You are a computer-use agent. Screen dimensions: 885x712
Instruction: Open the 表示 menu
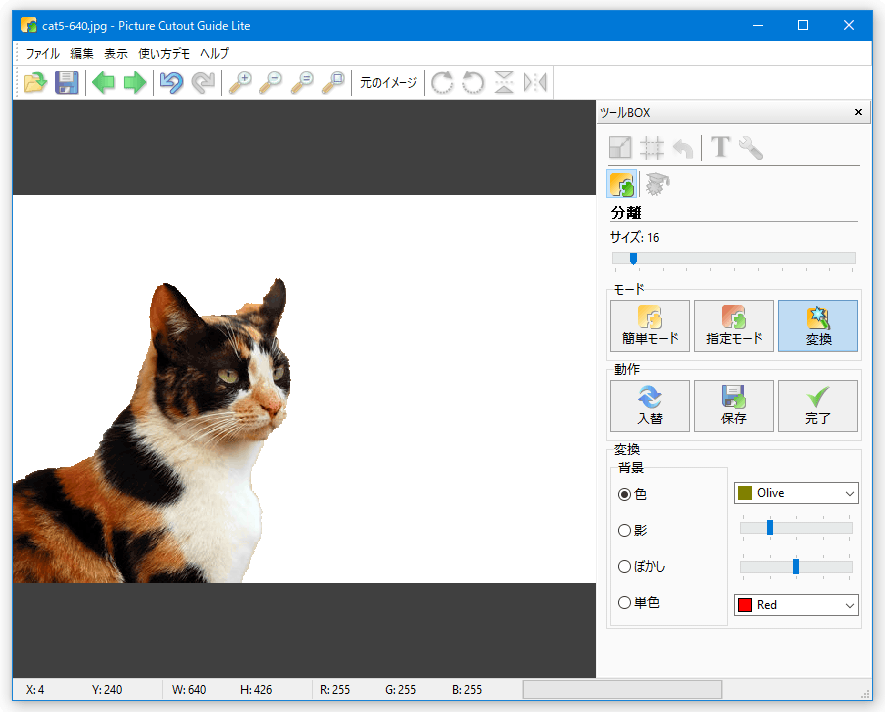tap(116, 53)
